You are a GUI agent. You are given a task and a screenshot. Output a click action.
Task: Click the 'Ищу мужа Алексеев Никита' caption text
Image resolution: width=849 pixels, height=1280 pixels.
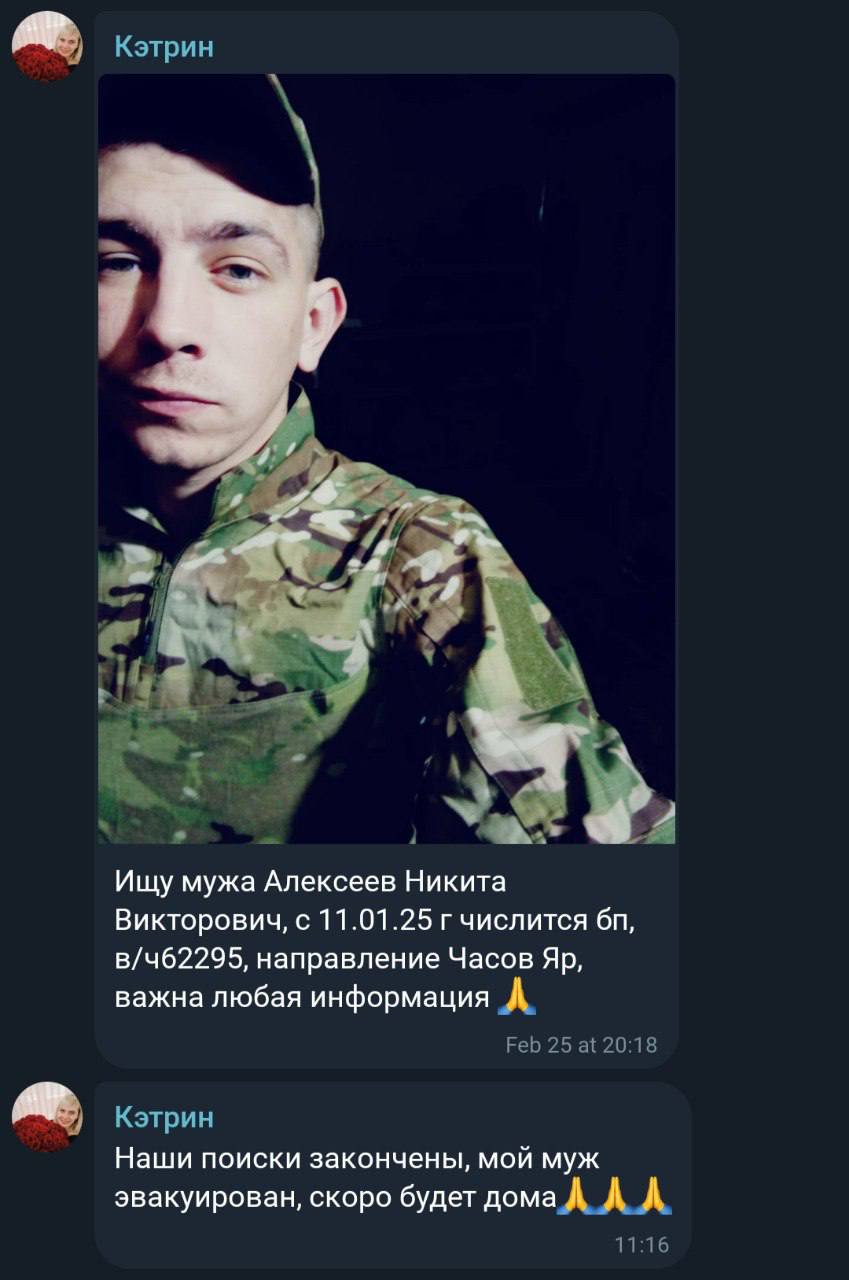coord(311,882)
